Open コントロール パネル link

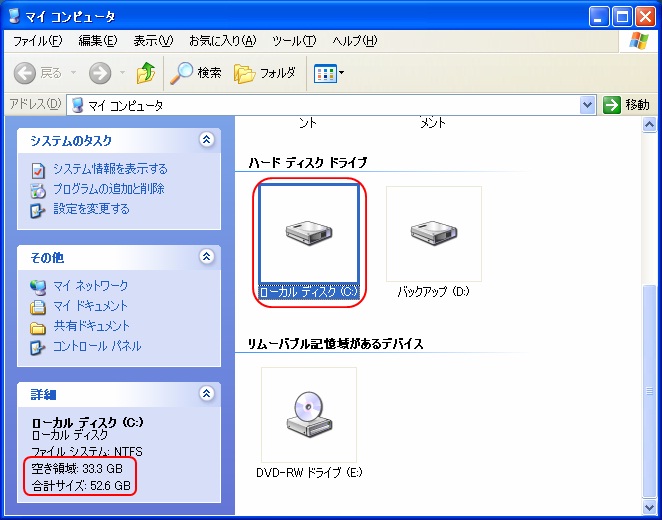97,346
